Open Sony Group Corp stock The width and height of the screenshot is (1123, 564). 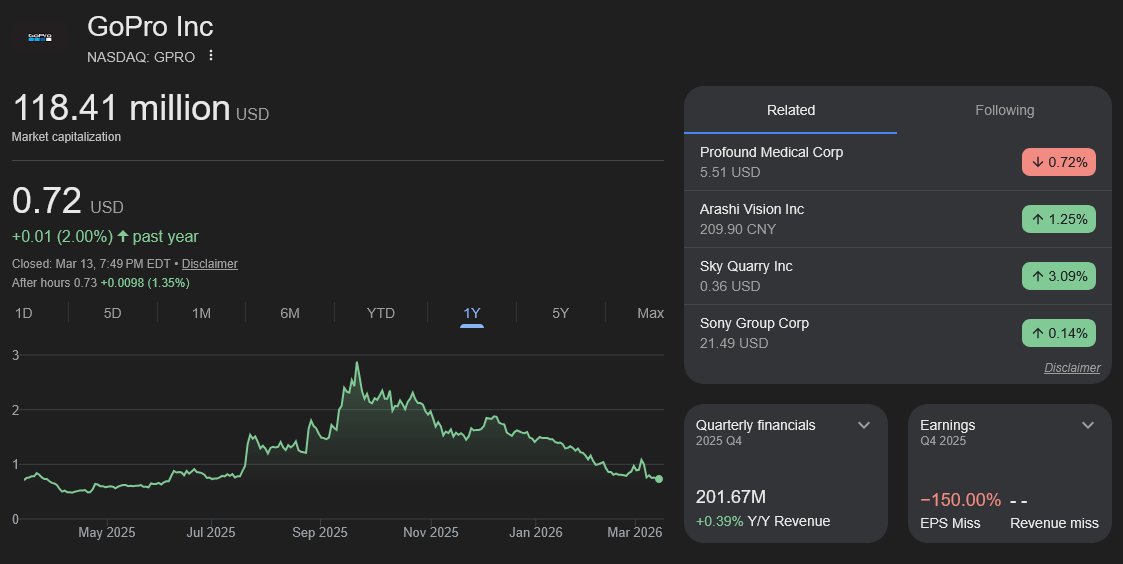897,333
